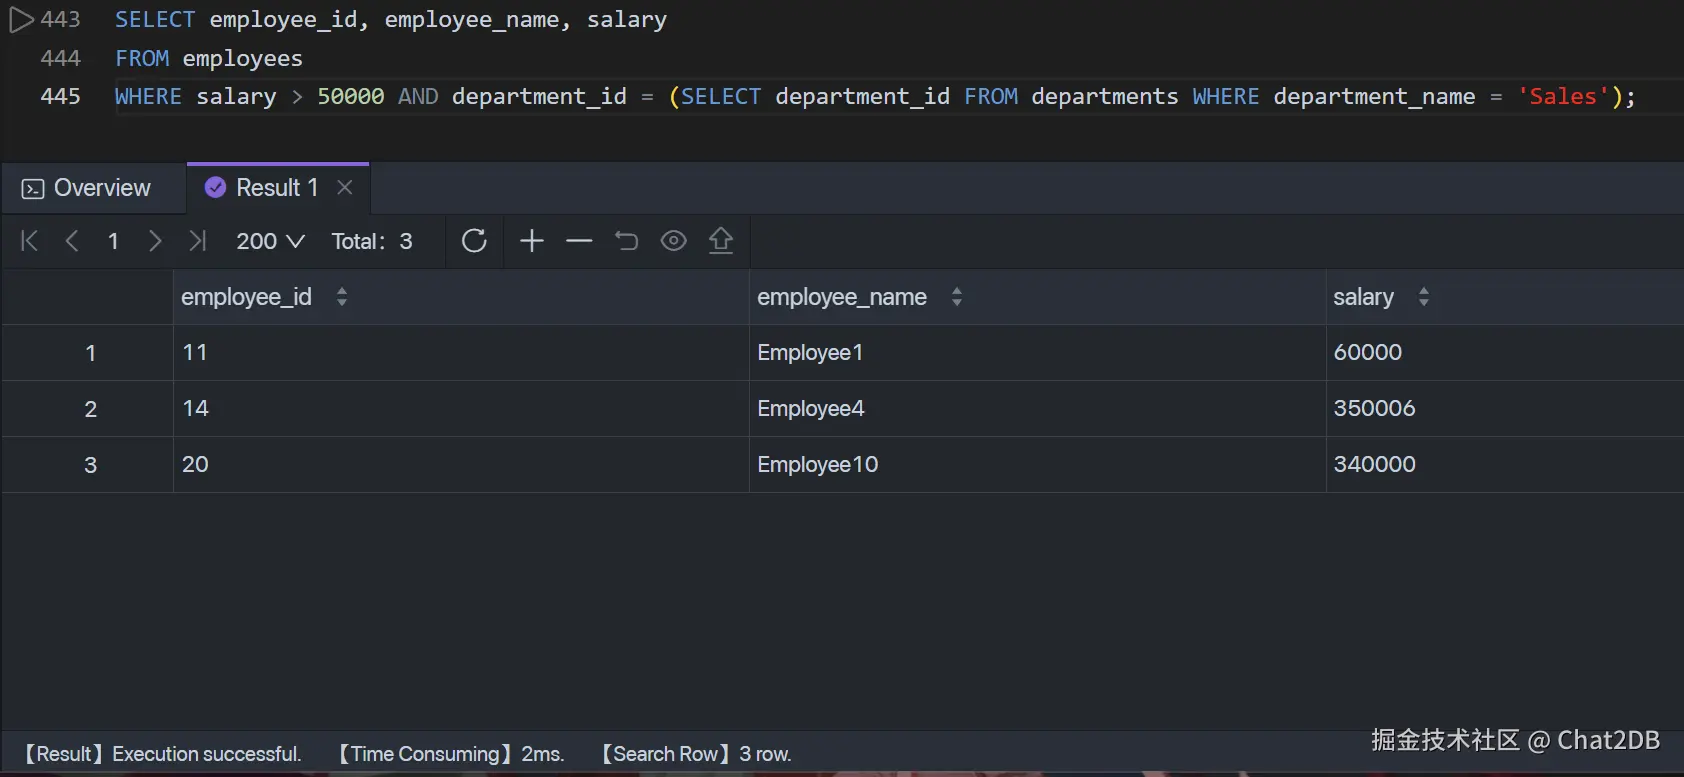Viewport: 1684px width, 777px height.
Task: Select the Employee4 name cell
Action: coord(1038,409)
